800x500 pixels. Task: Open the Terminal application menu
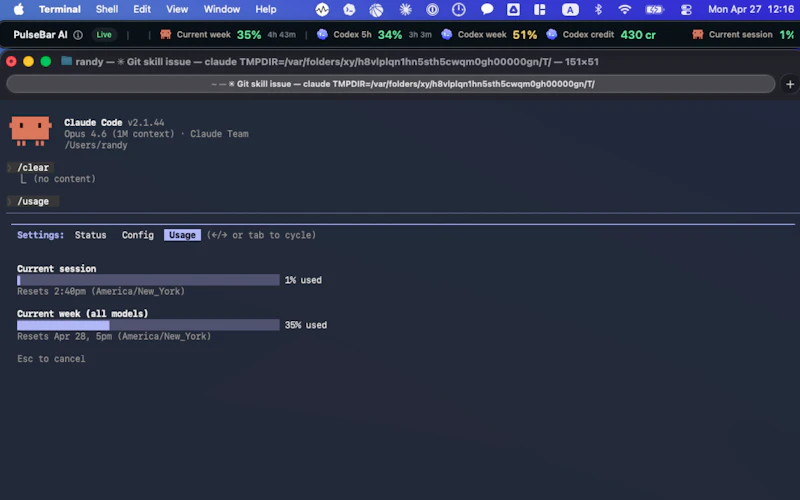pos(60,9)
